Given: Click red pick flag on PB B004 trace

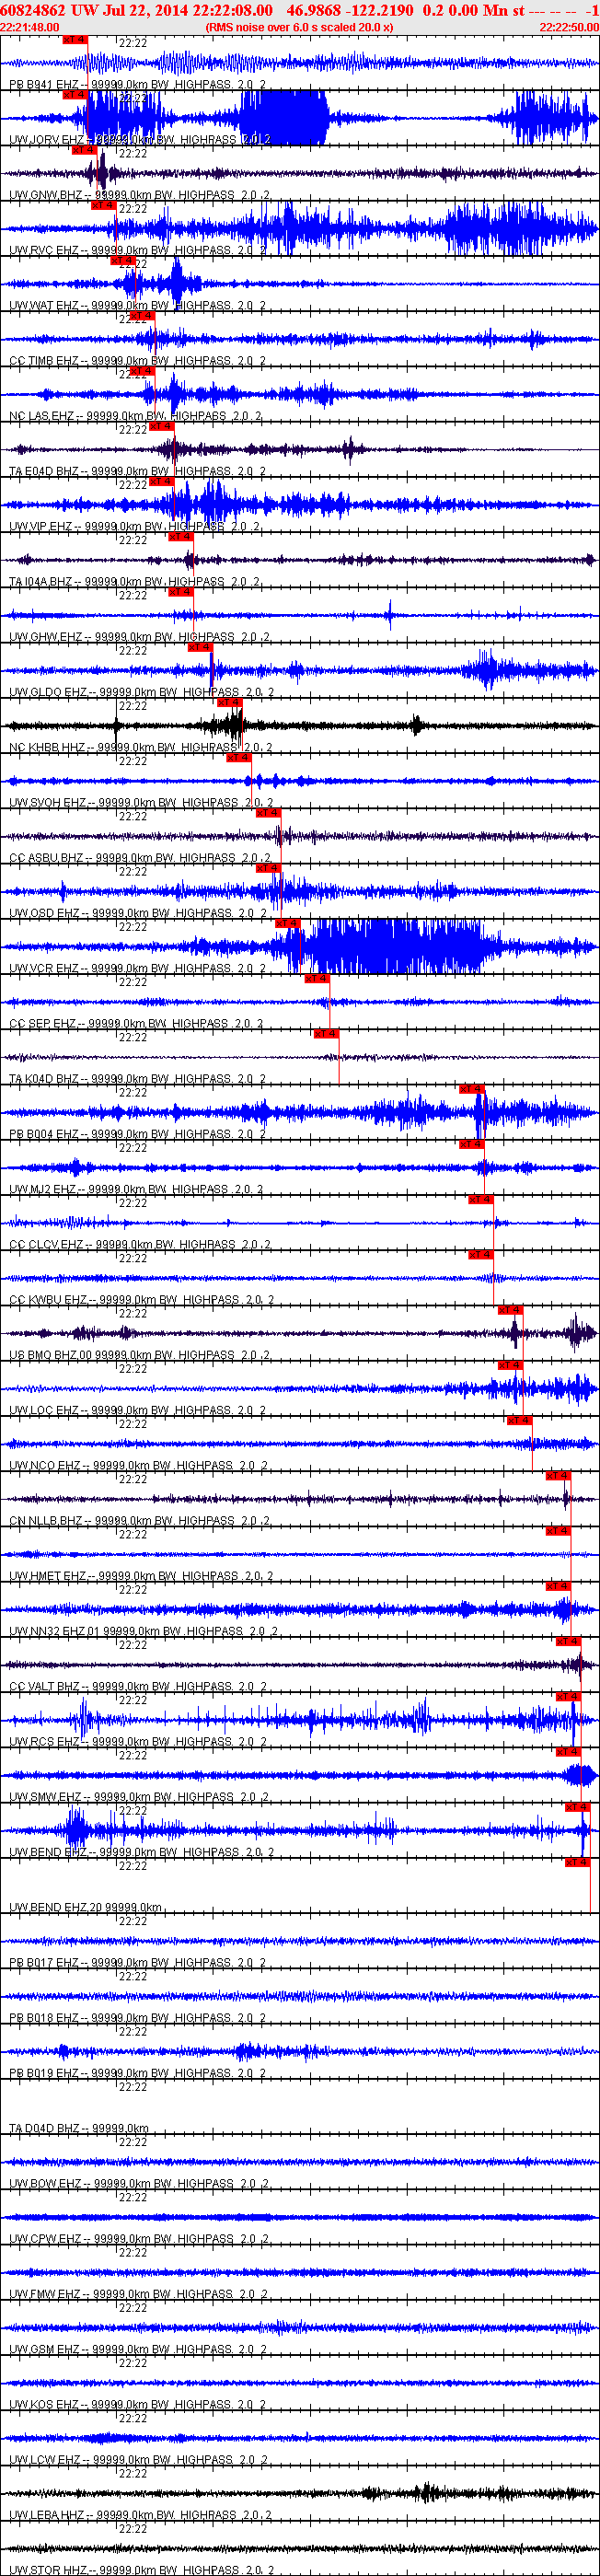Looking at the screenshot, I should (472, 1089).
